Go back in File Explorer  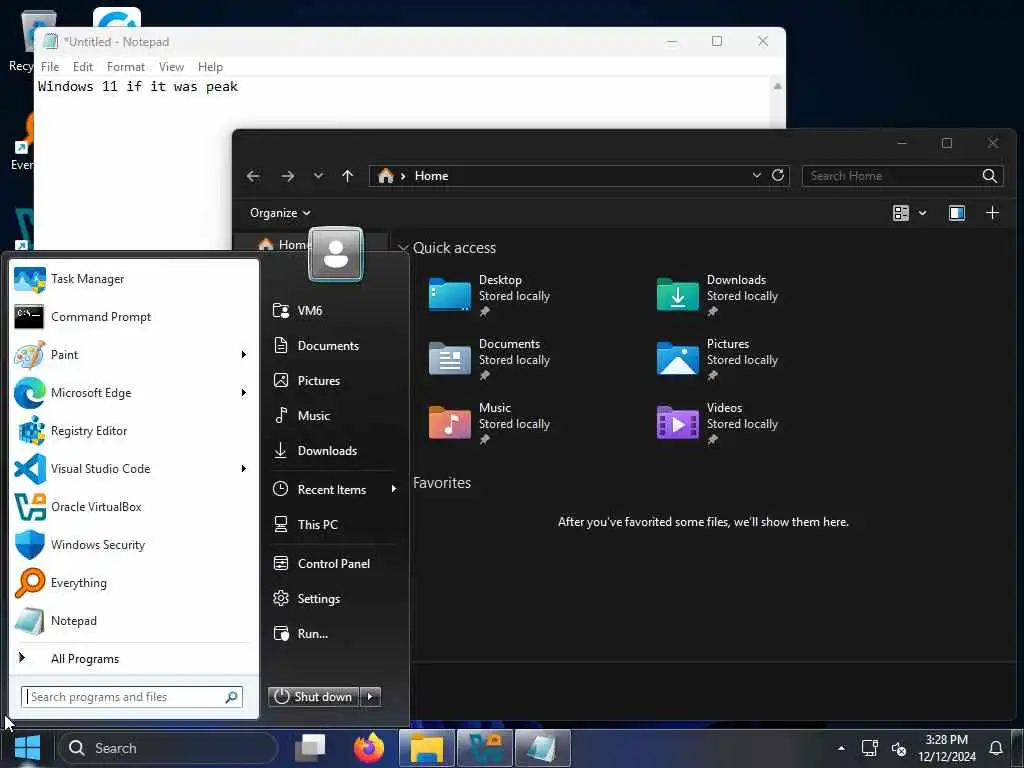(x=253, y=176)
